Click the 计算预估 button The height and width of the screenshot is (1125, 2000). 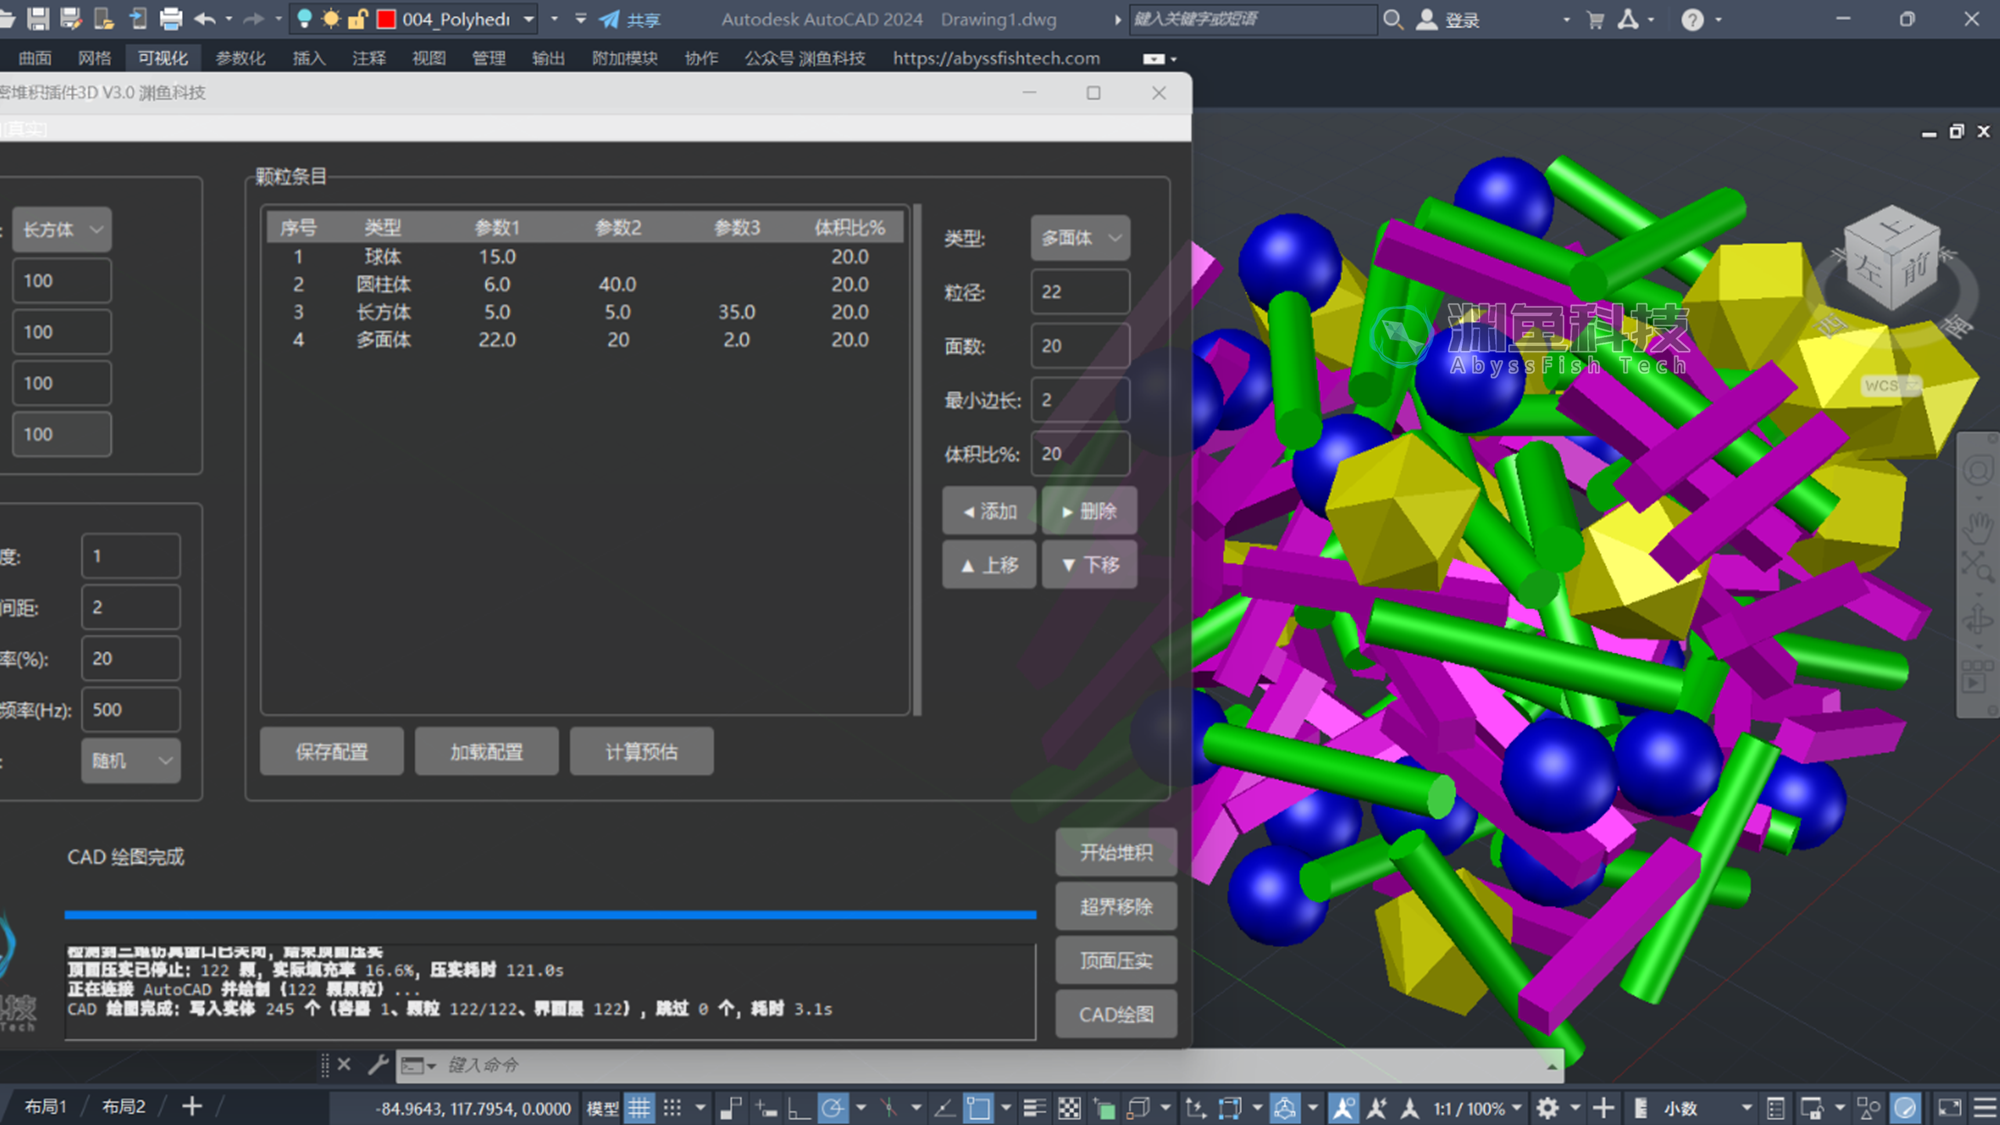coord(642,752)
